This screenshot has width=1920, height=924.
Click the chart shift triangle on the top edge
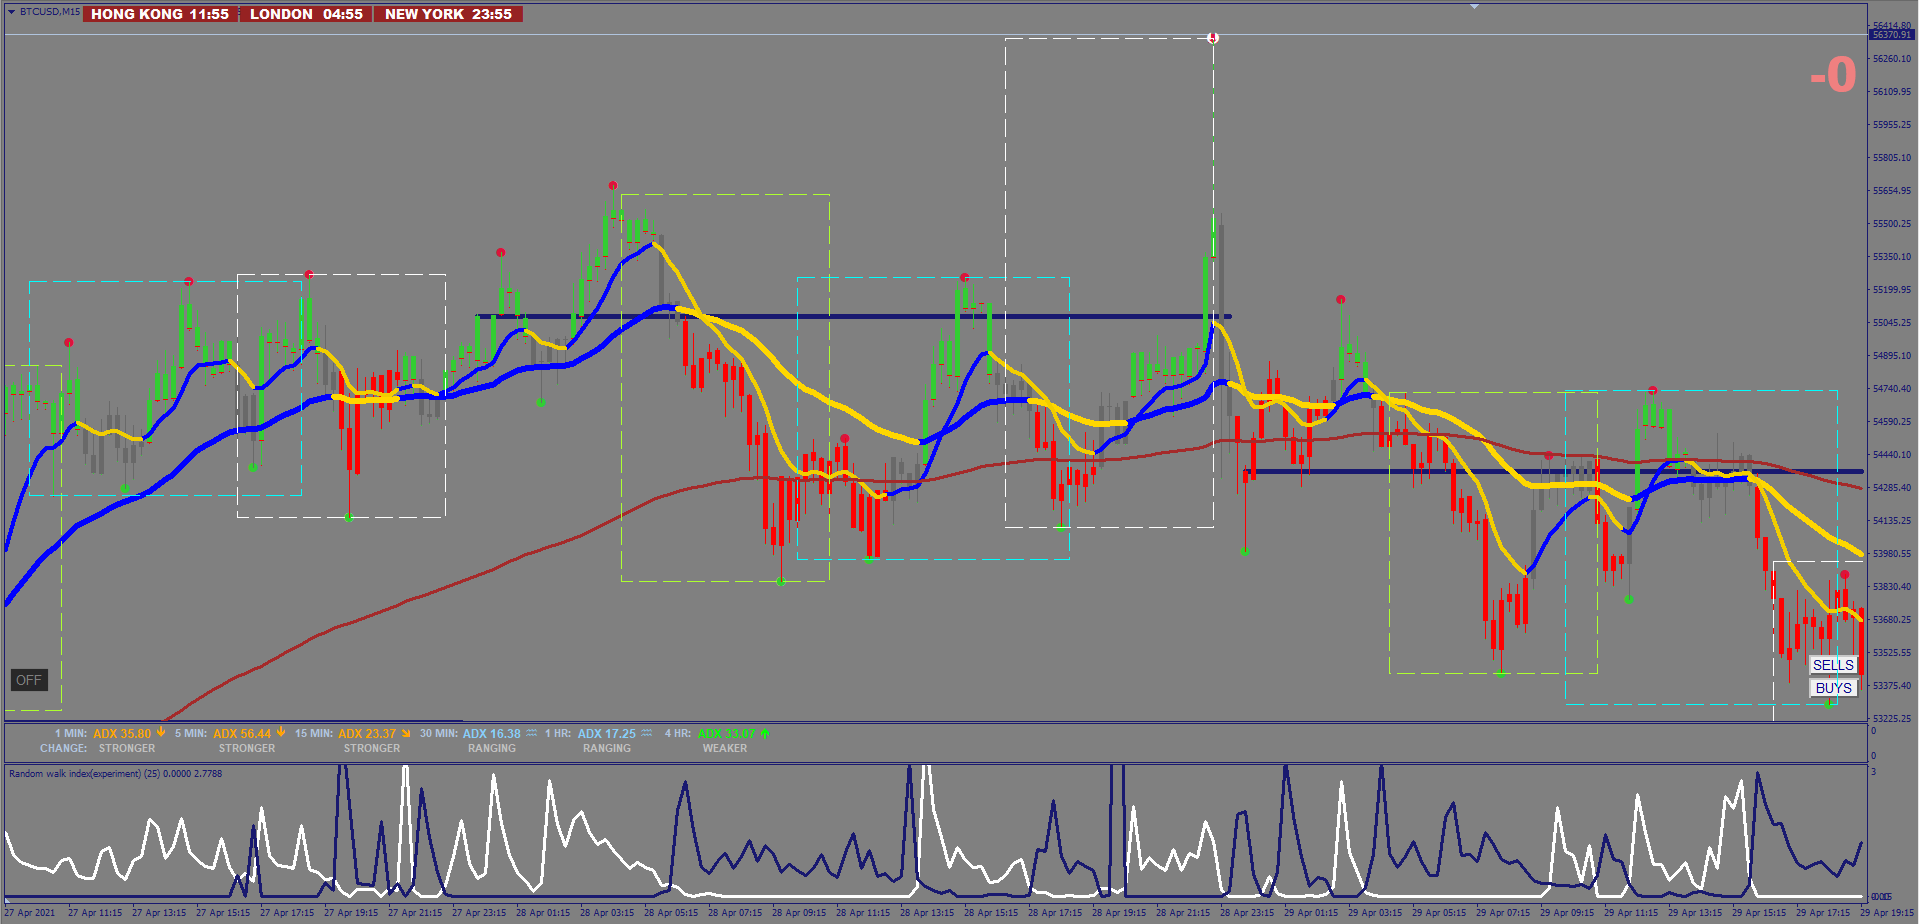(x=1474, y=6)
